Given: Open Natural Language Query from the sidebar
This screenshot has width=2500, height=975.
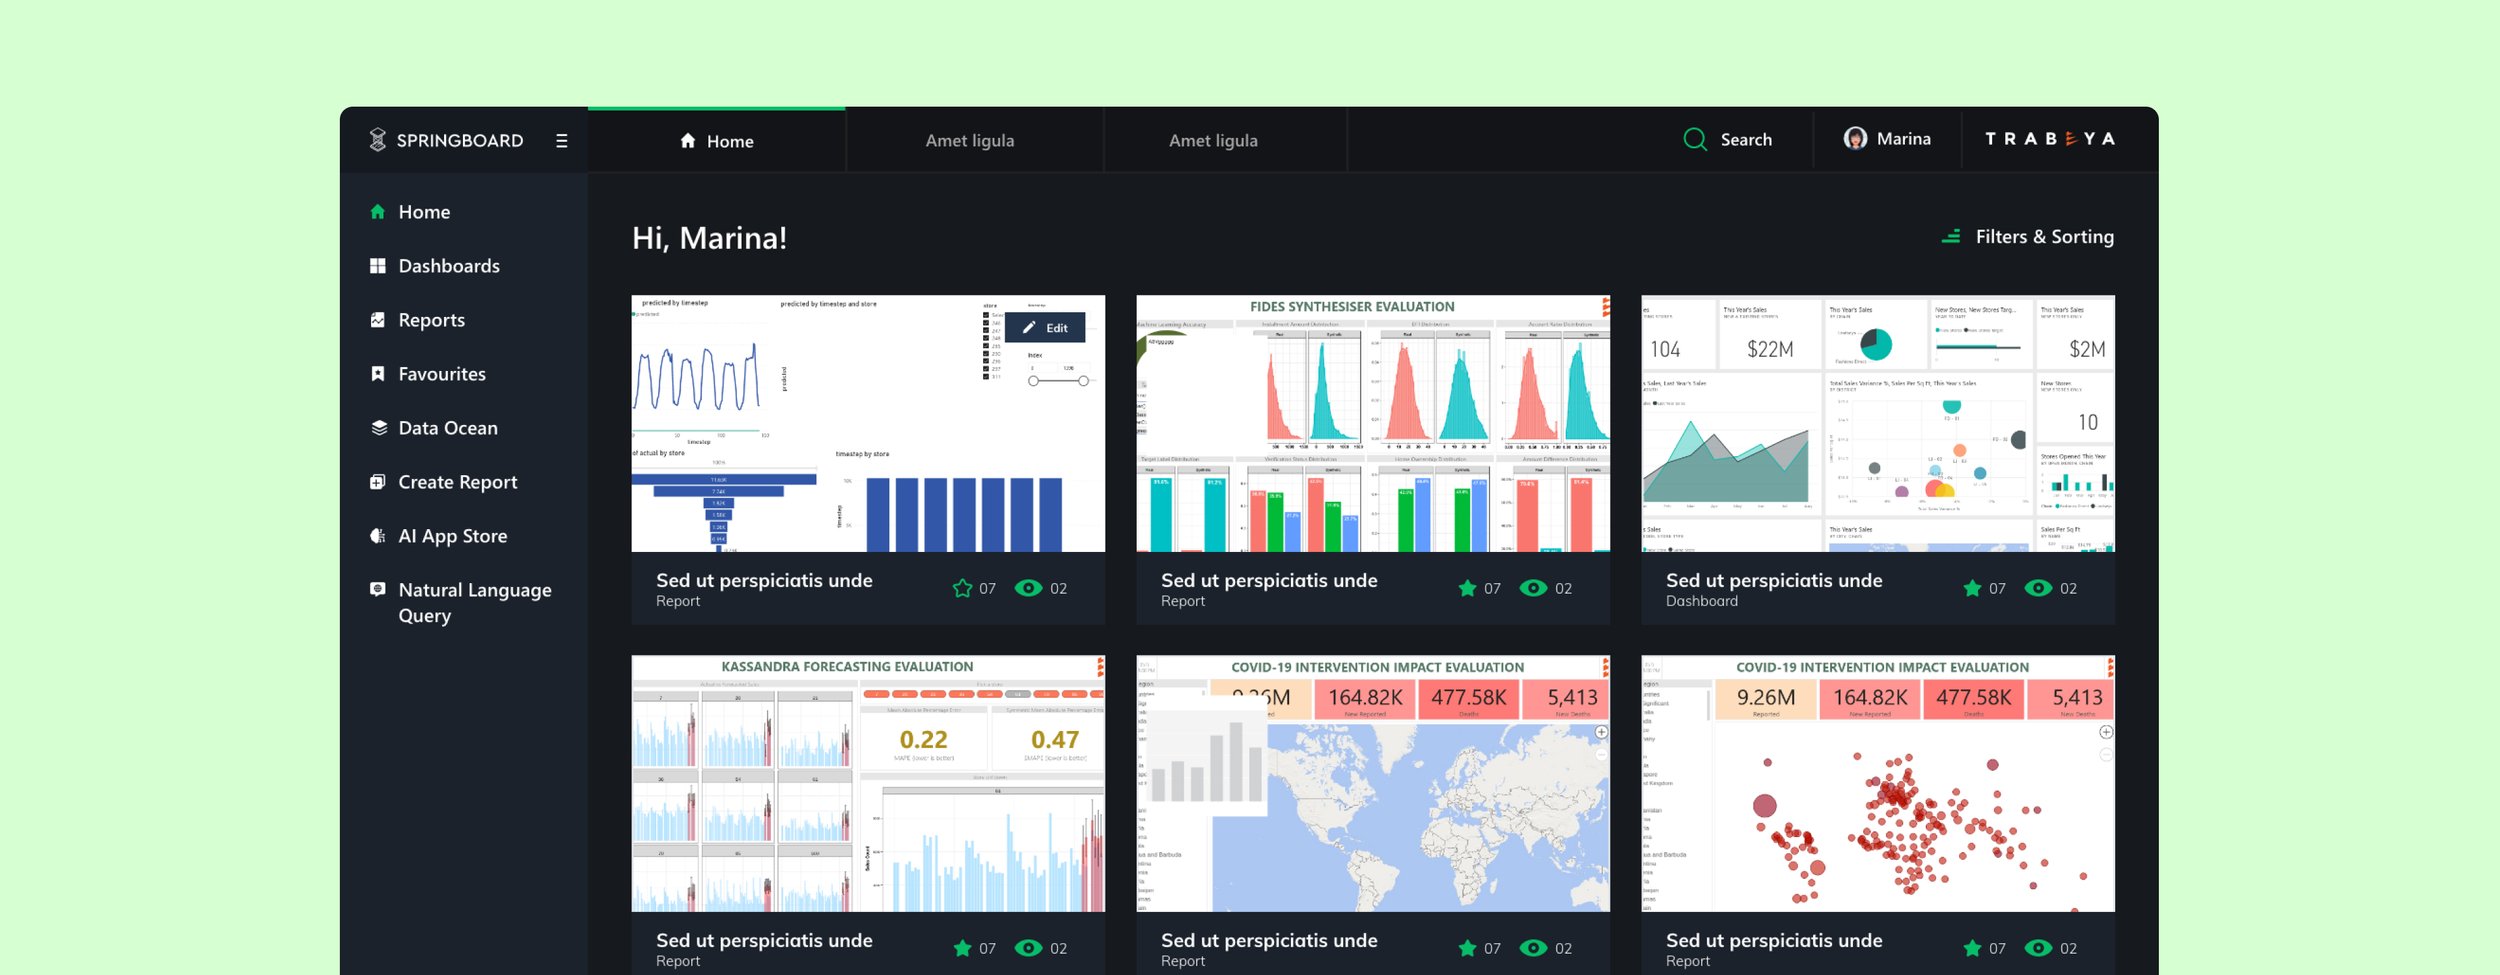Looking at the screenshot, I should (474, 603).
